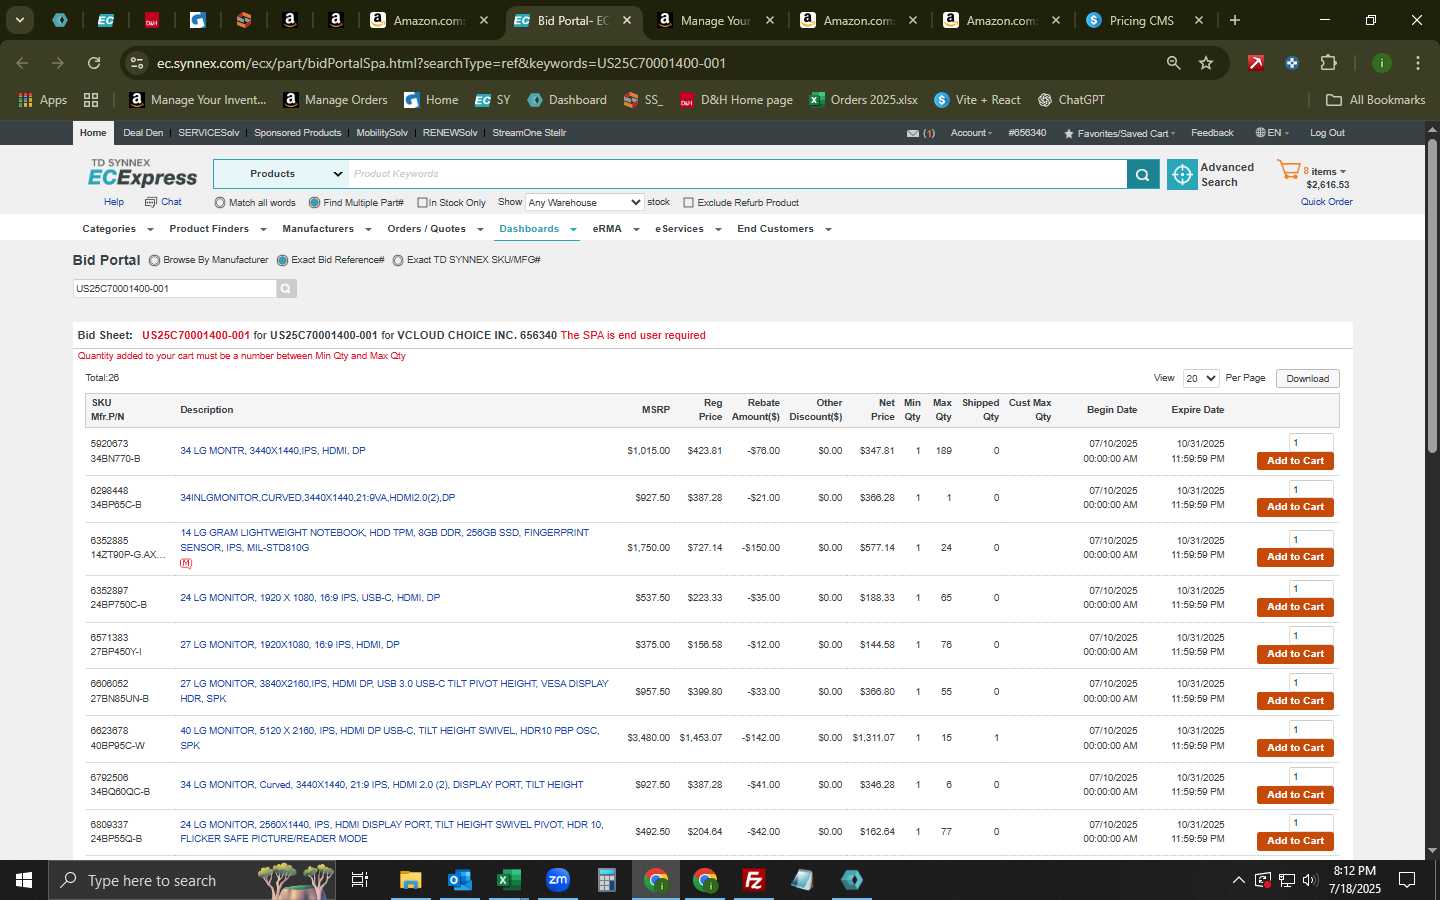The width and height of the screenshot is (1440, 900).
Task: Expand the EN language dropdown
Action: [x=1272, y=133]
